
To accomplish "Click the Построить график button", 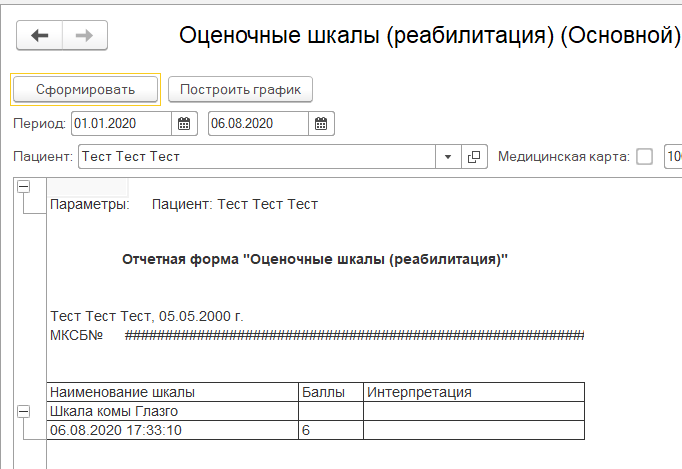I will [240, 89].
